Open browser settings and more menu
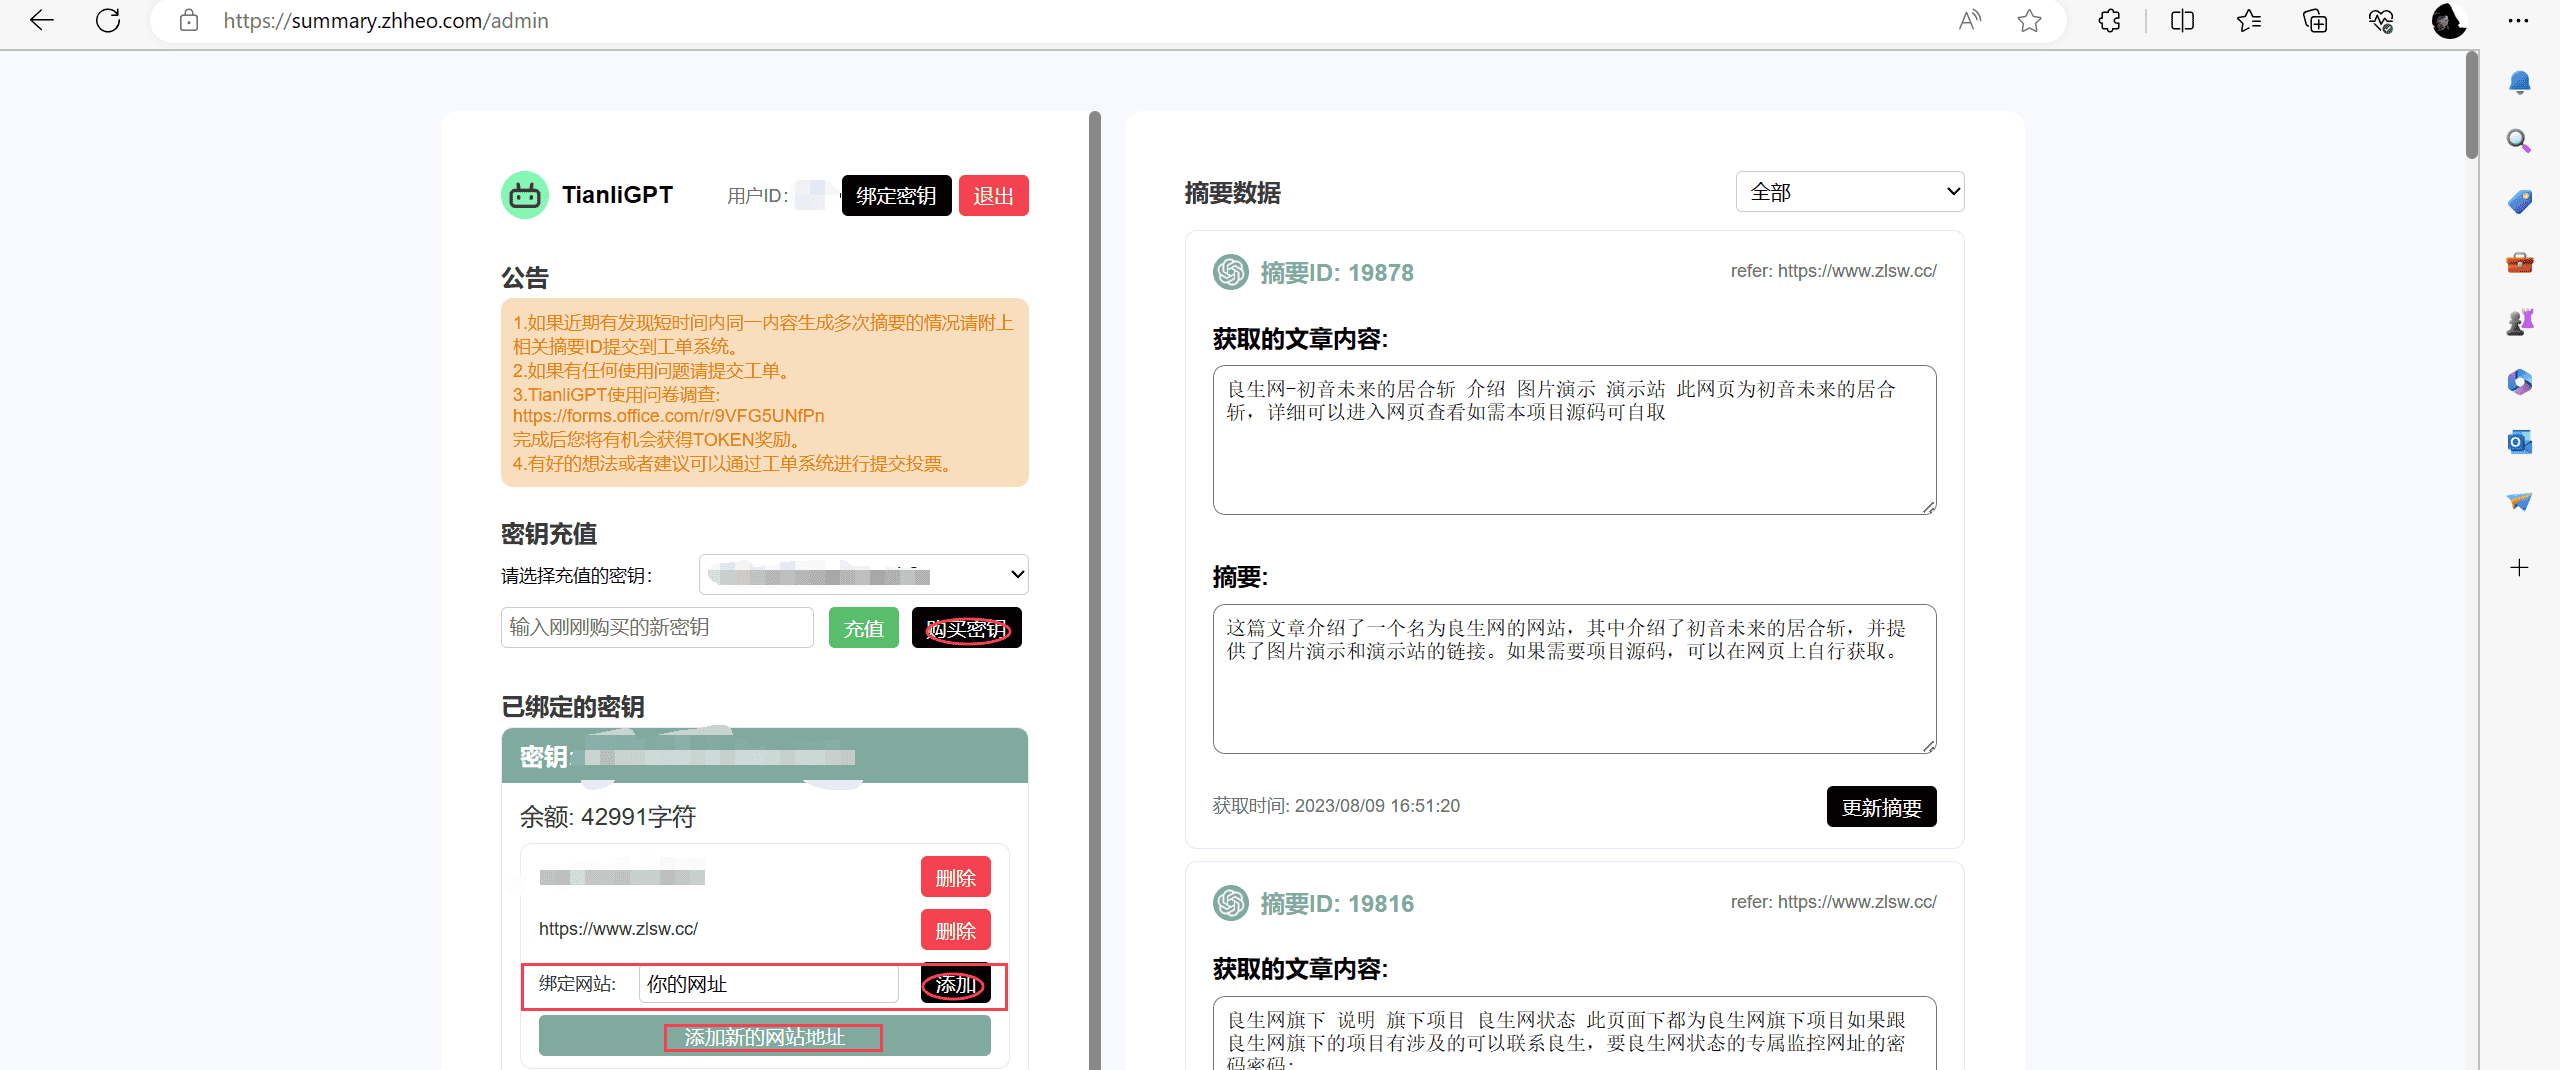Screen dimensions: 2560x1070 pyautogui.click(x=2519, y=21)
